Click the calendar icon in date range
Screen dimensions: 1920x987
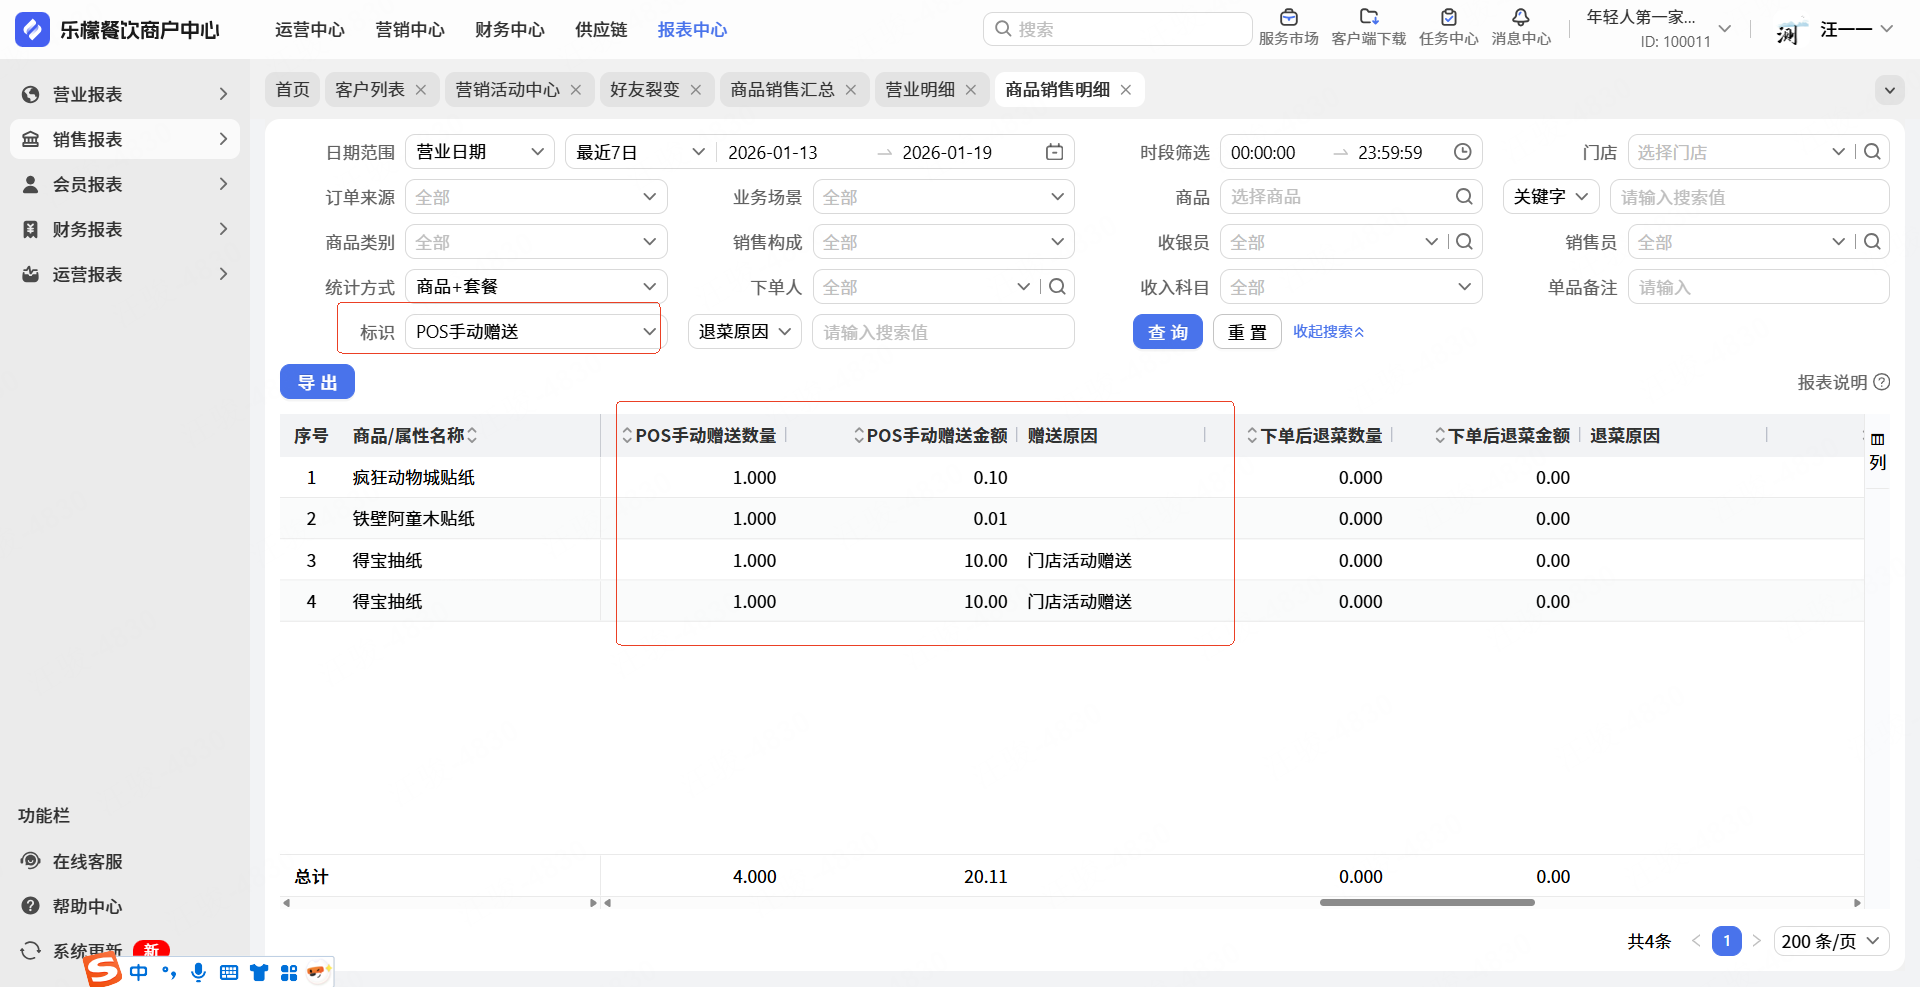tap(1054, 152)
